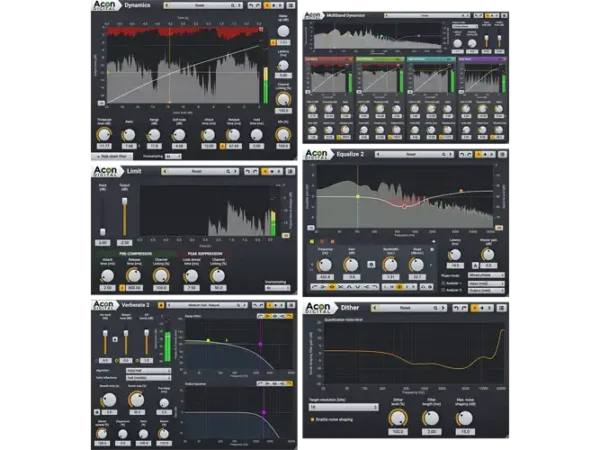600x450 pixels.
Task: Select stereo channel mode in Equalize 2
Action: point(399,287)
